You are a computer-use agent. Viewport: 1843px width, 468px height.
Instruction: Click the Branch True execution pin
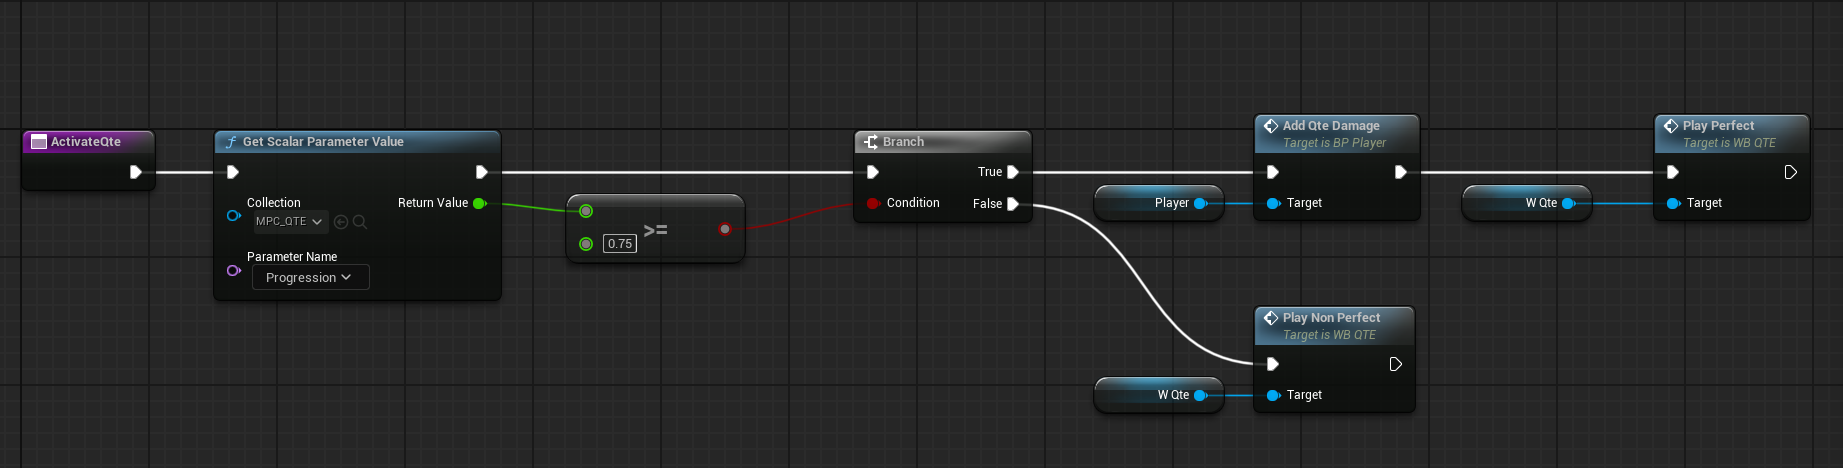1013,172
